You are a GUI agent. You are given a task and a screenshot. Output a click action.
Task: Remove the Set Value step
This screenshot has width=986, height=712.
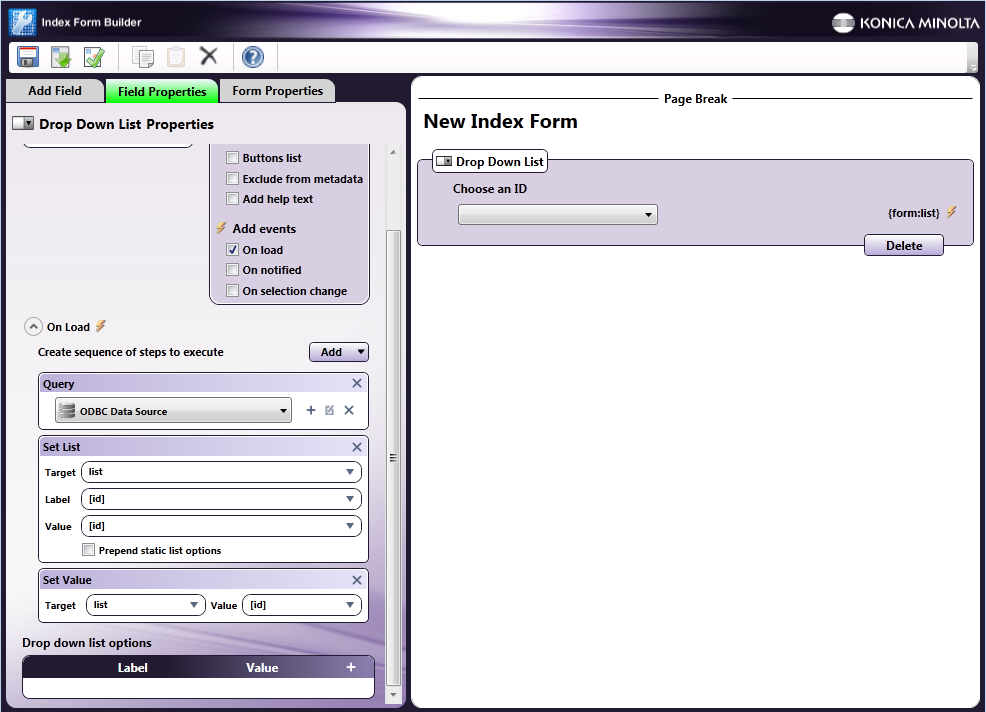coord(357,580)
